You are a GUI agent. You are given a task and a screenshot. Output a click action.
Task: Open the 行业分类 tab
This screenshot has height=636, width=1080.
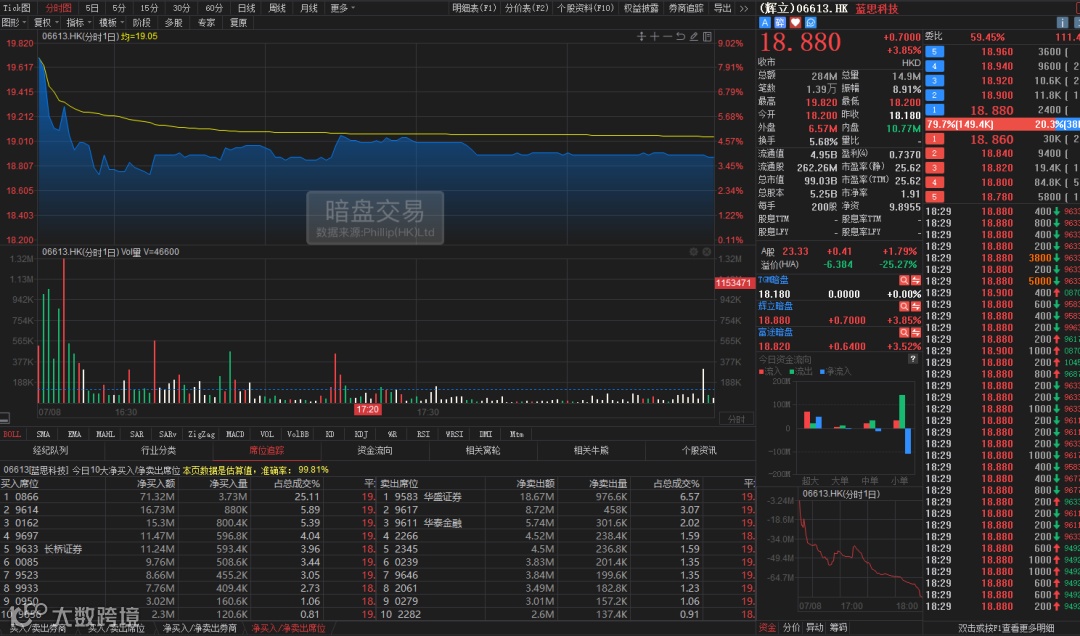(159, 451)
